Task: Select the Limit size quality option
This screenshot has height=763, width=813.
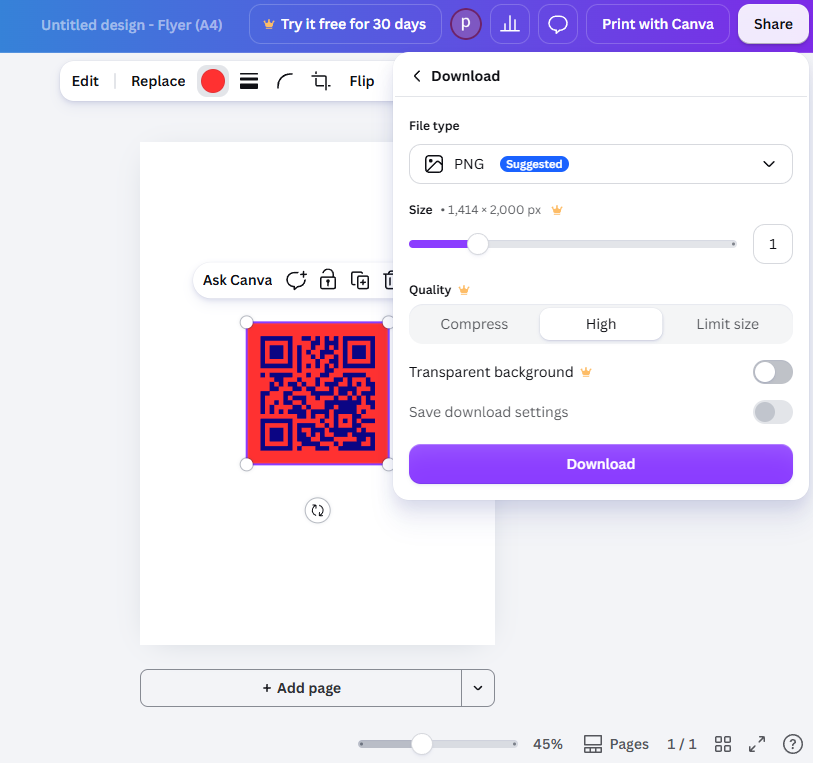Action: (x=727, y=324)
